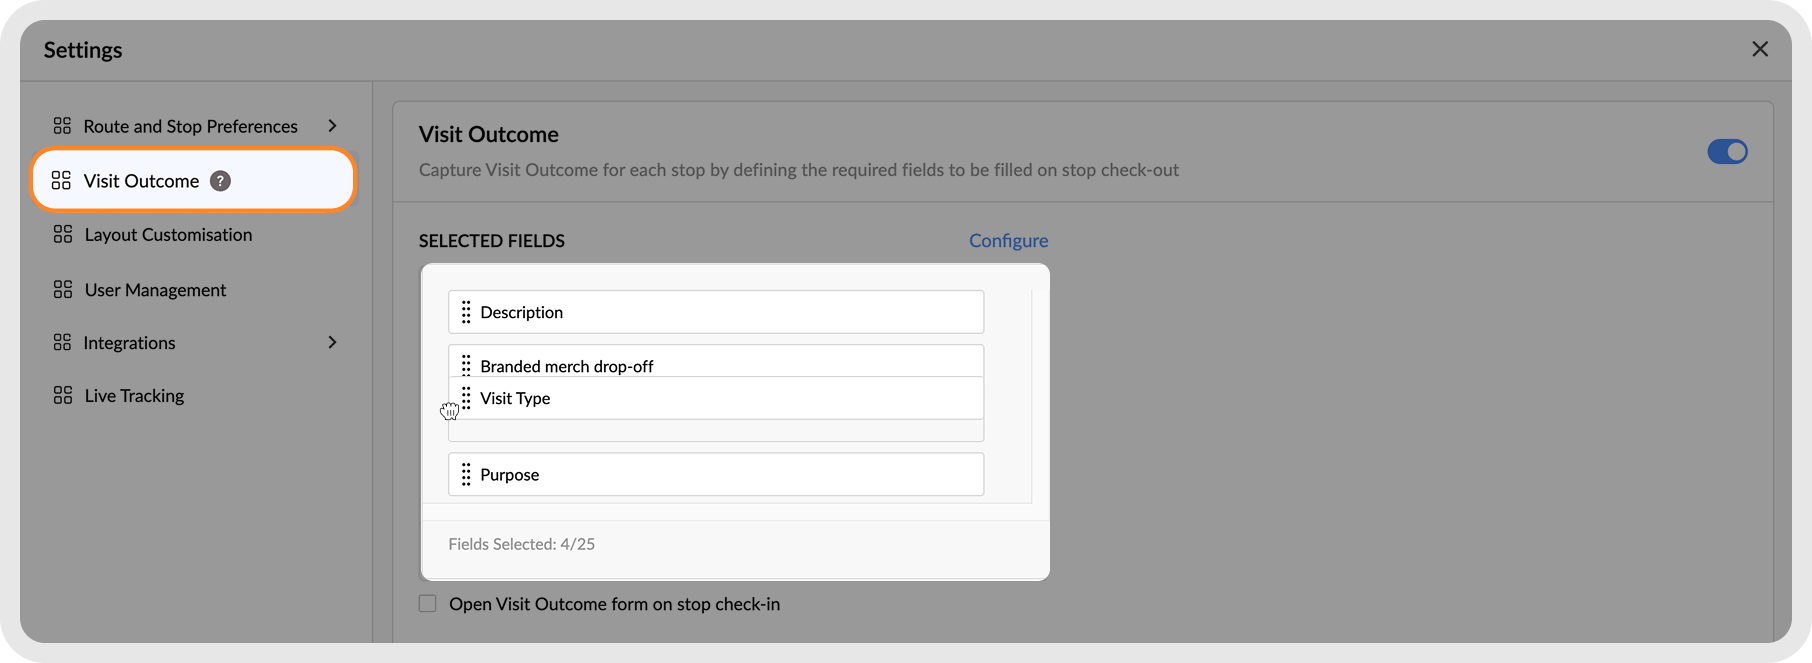Go to User Management settings
1812x663 pixels.
point(155,290)
